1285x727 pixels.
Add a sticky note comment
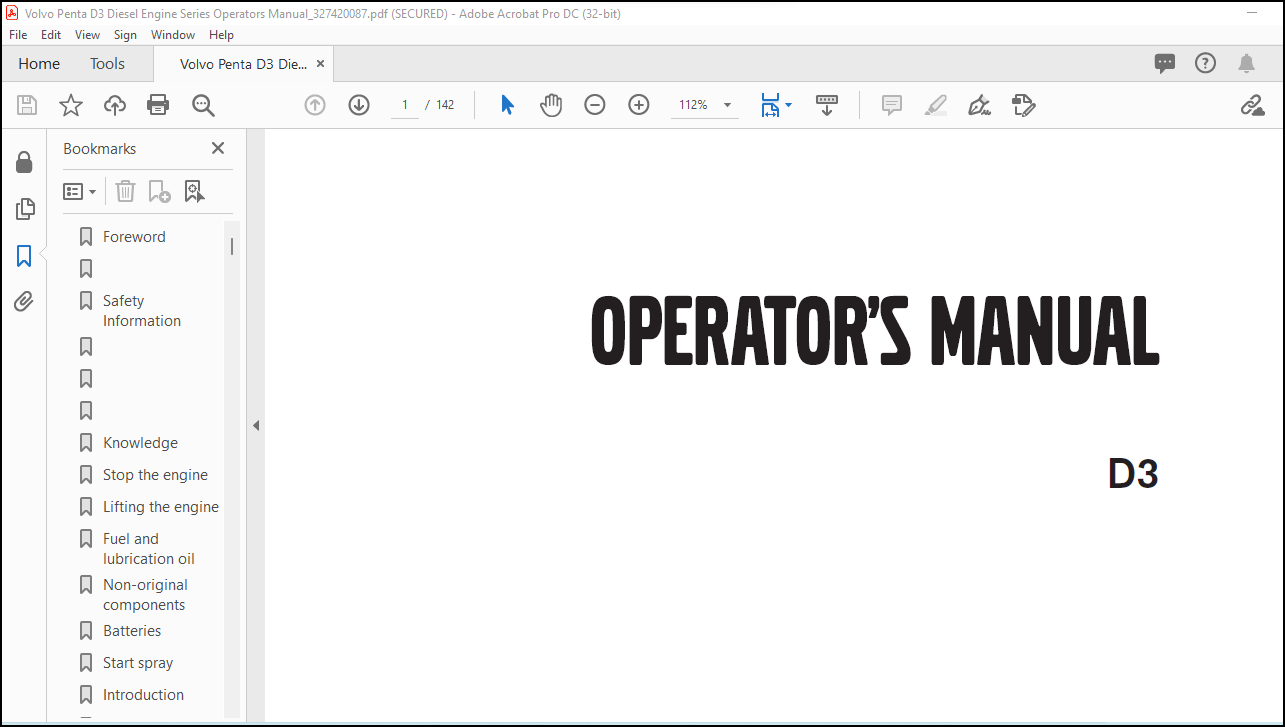tap(892, 105)
